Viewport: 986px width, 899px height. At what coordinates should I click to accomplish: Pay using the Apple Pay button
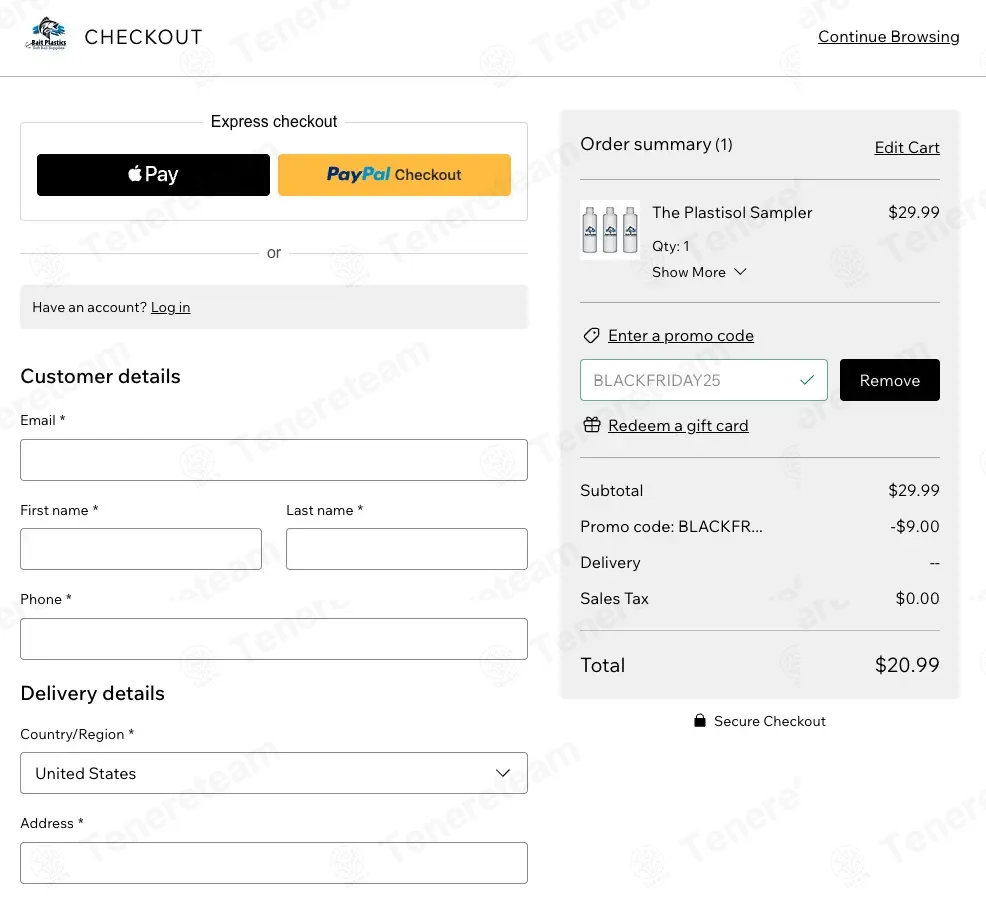[x=153, y=175]
